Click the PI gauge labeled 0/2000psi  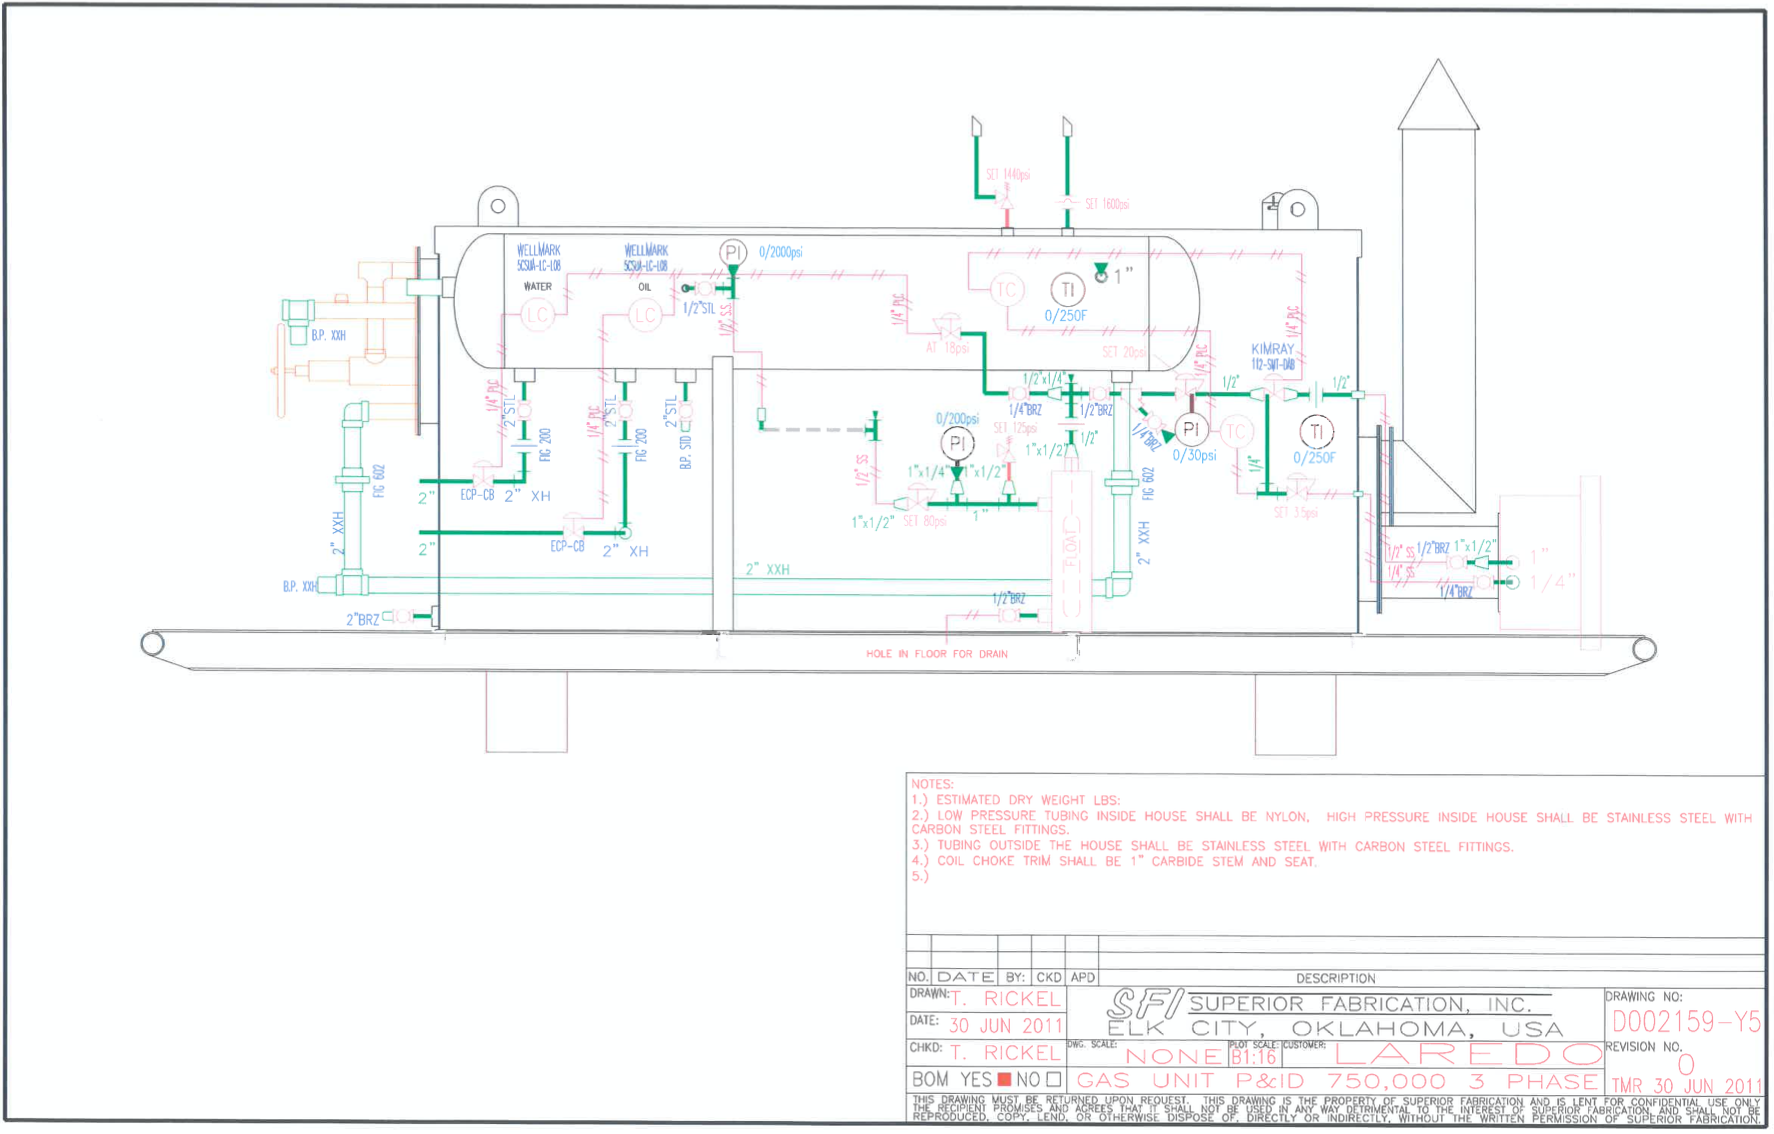point(732,252)
